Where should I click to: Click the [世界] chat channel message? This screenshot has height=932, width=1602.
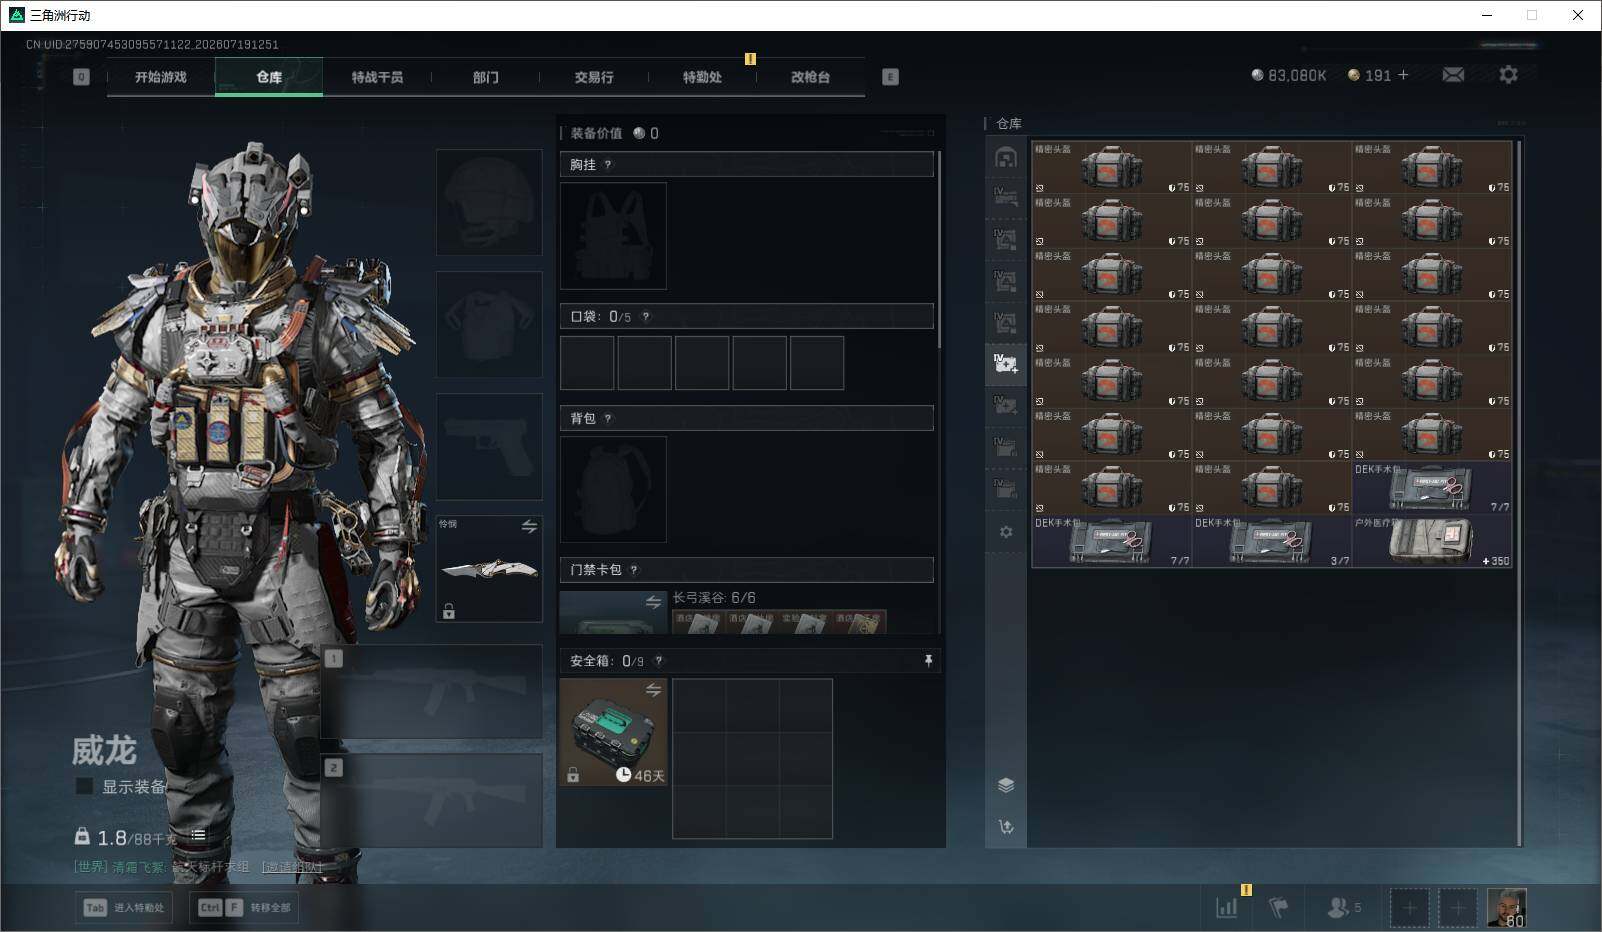[162, 867]
